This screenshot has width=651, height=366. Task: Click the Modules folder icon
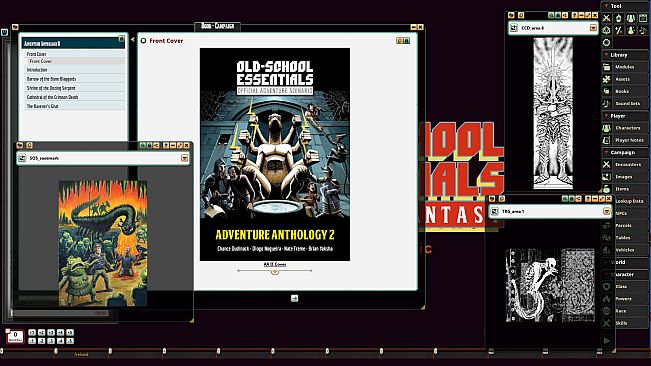pos(607,67)
